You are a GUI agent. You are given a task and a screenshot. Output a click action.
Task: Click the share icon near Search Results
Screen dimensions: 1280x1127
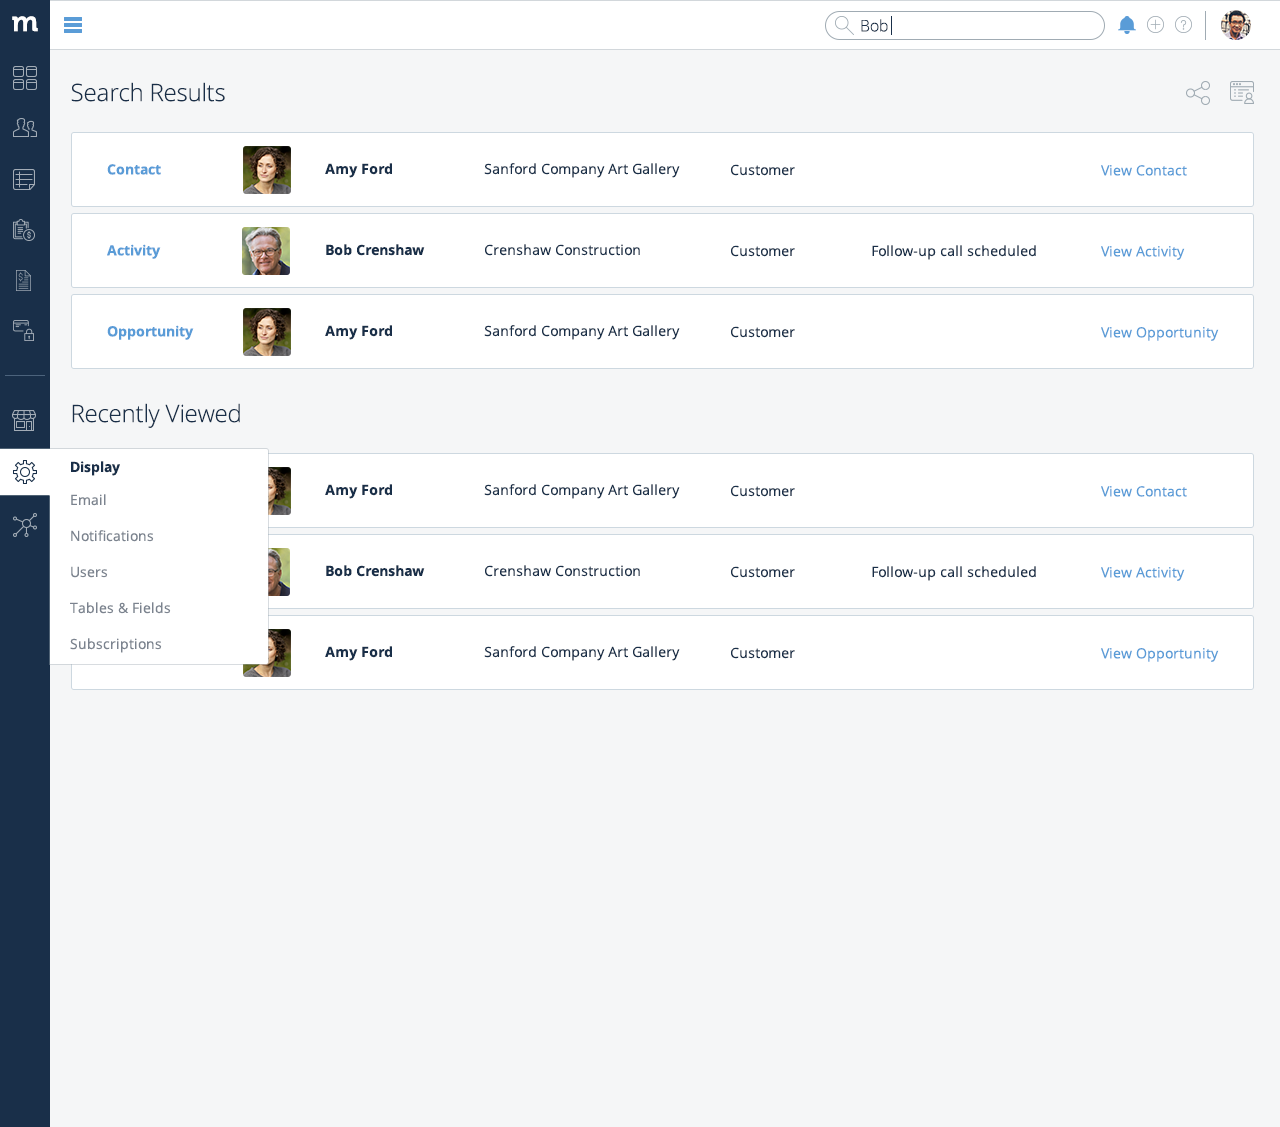click(x=1197, y=93)
